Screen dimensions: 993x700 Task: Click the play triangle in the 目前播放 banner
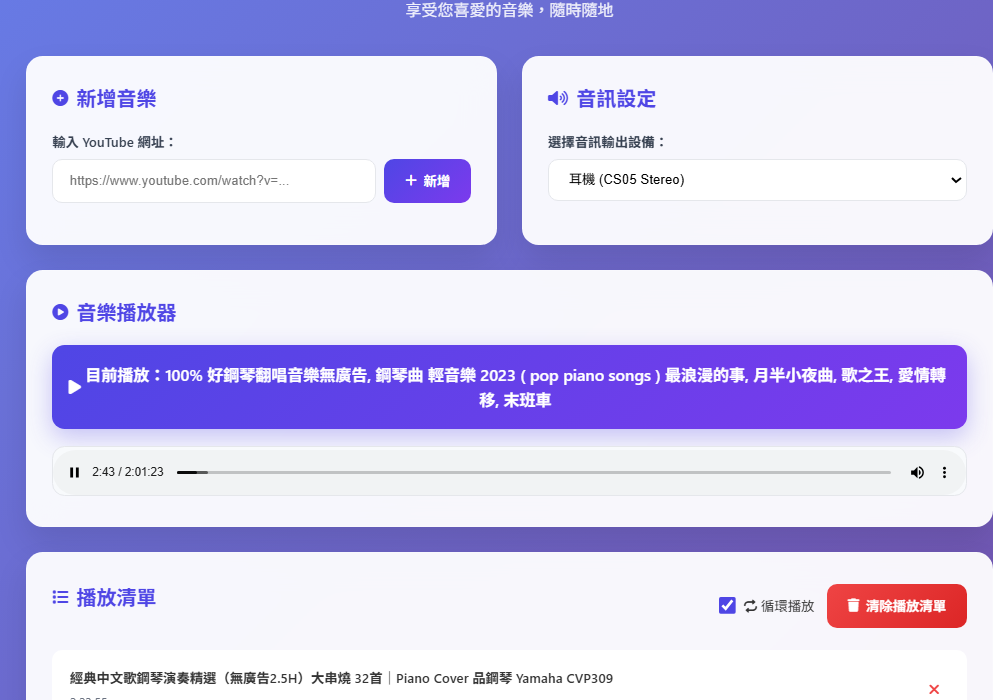coord(74,387)
